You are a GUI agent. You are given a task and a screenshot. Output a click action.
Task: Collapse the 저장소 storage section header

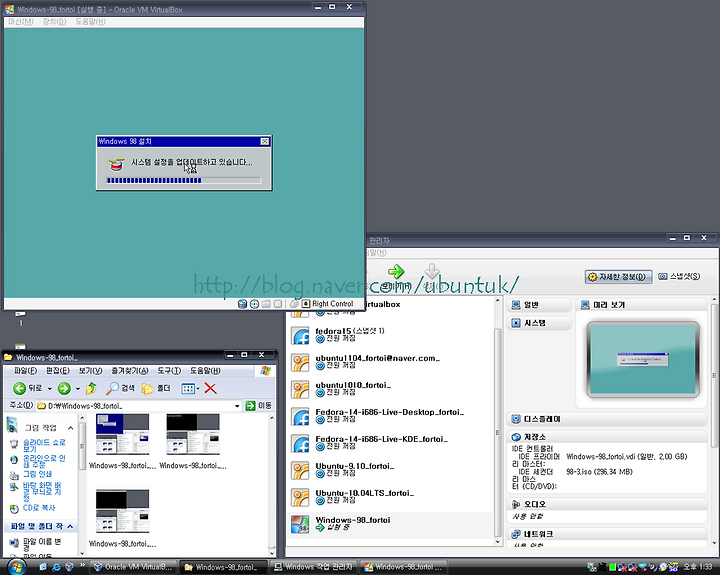click(x=607, y=437)
